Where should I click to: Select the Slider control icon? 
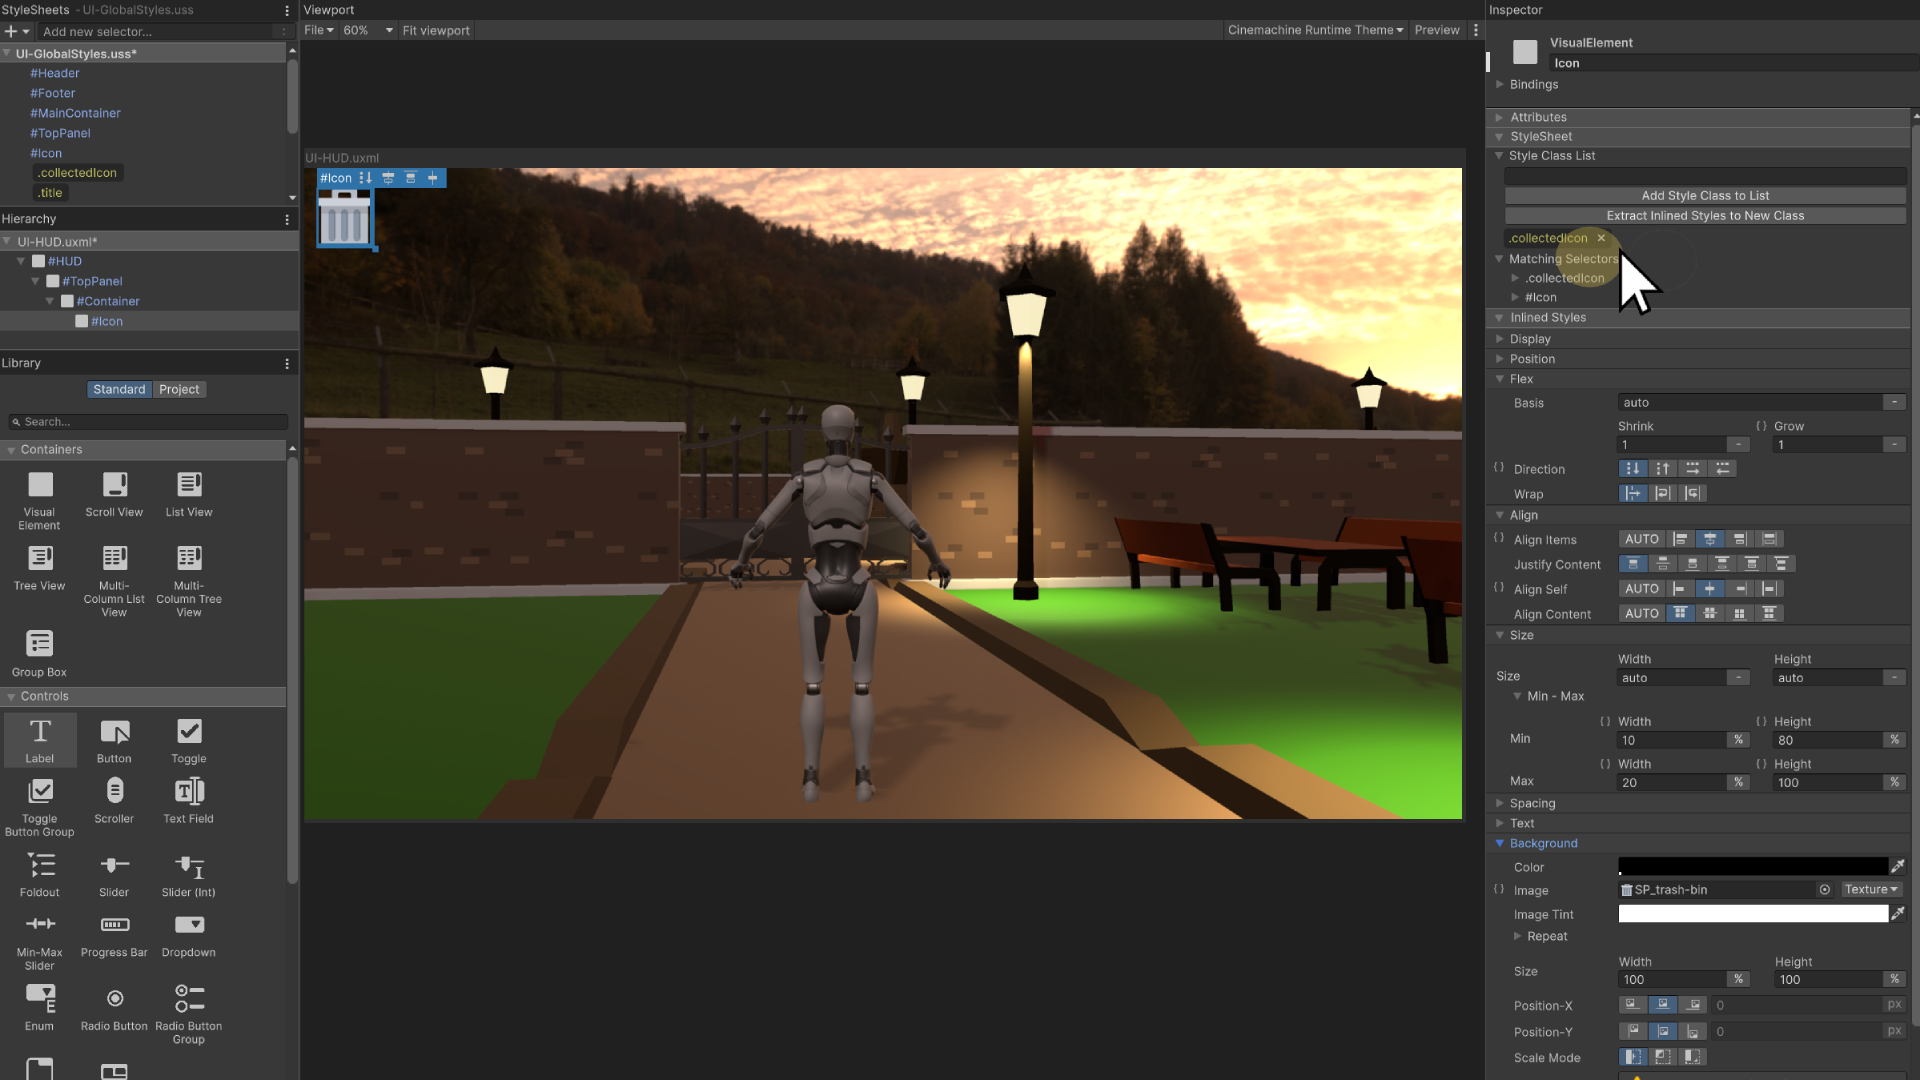(114, 866)
